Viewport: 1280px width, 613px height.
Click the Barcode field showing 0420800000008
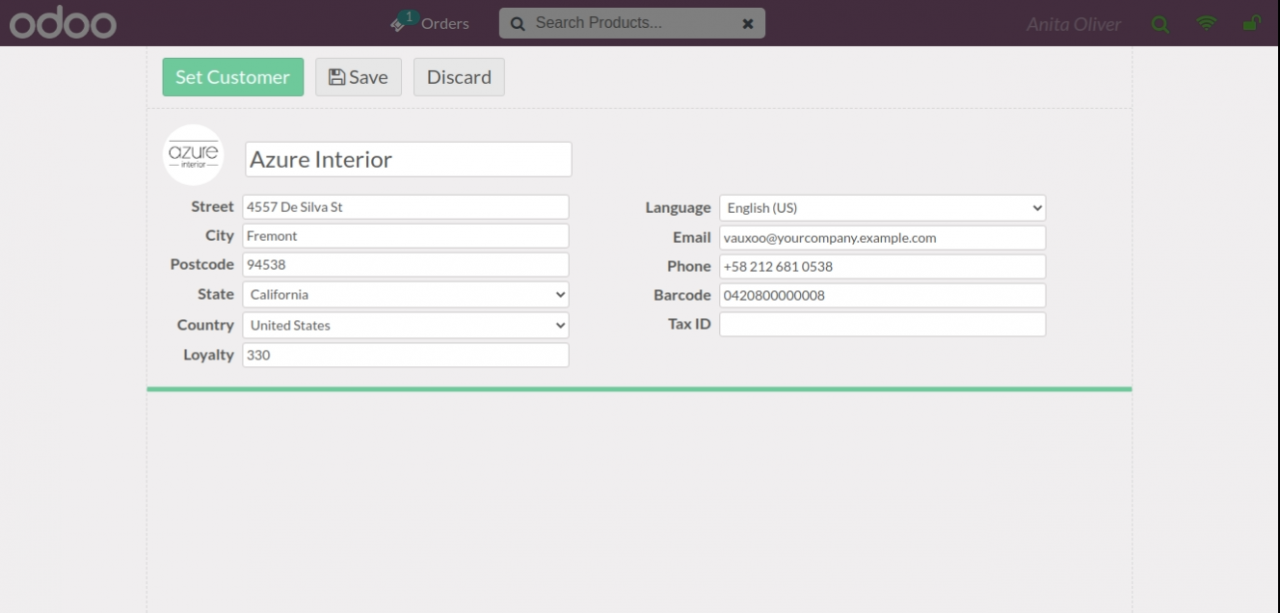pyautogui.click(x=882, y=295)
